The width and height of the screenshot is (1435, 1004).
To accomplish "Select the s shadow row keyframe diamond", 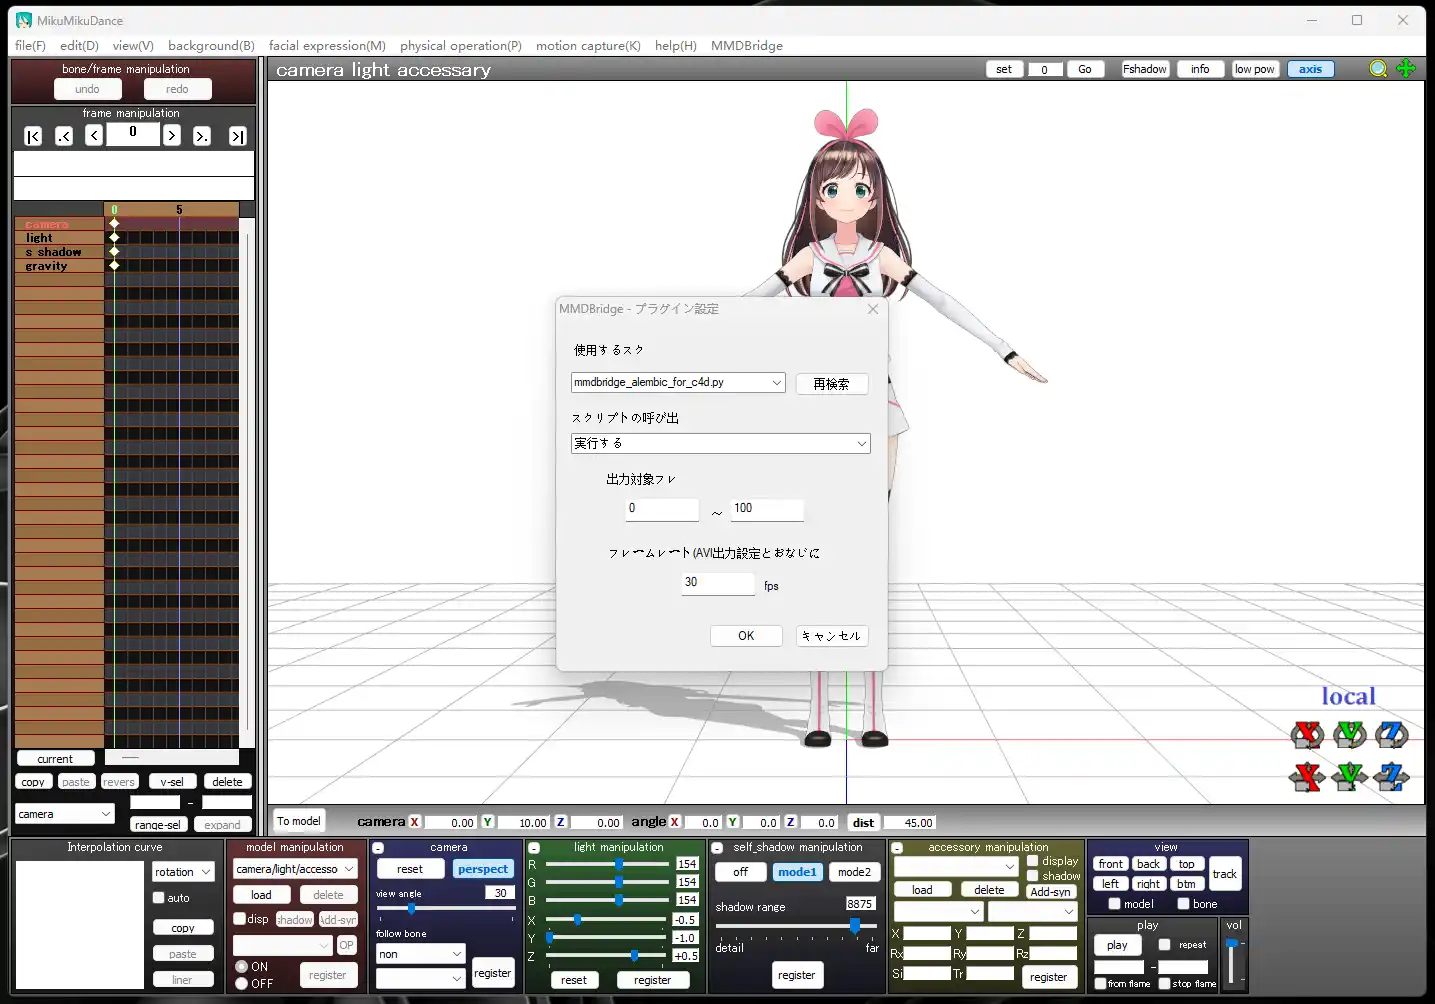I will [114, 252].
